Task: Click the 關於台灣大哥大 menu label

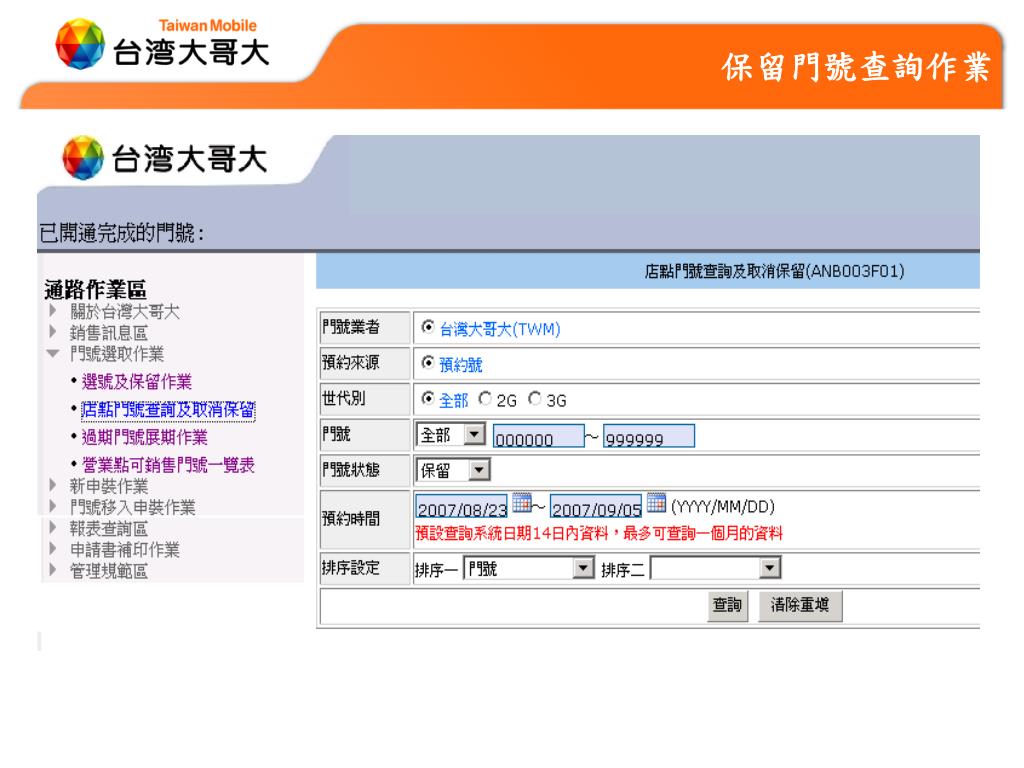Action: 125,312
